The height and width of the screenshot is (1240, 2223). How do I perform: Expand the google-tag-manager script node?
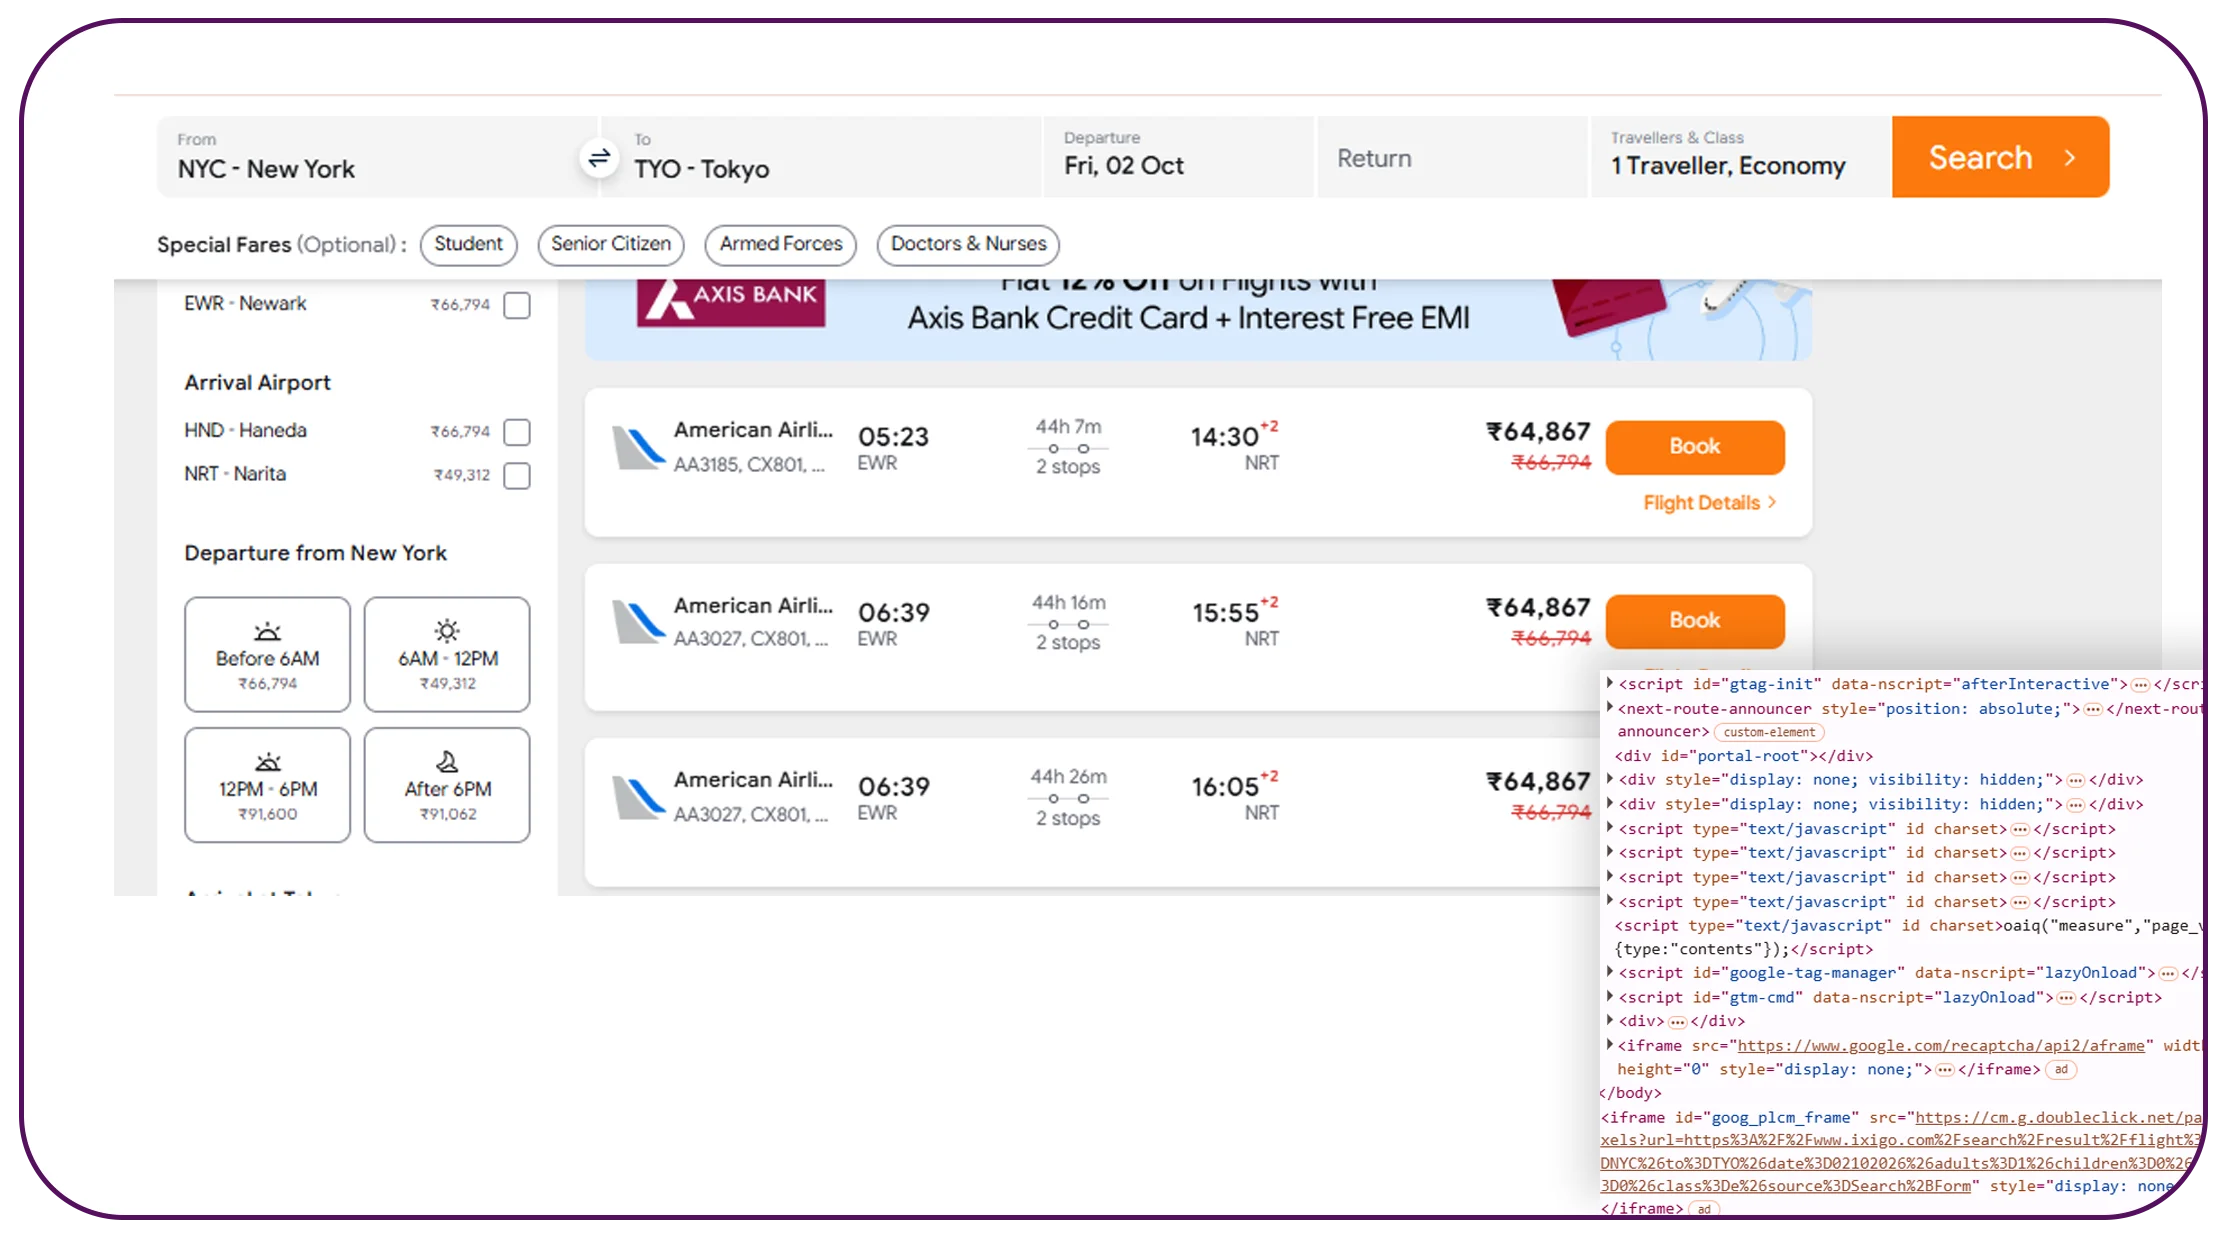pyautogui.click(x=1609, y=972)
